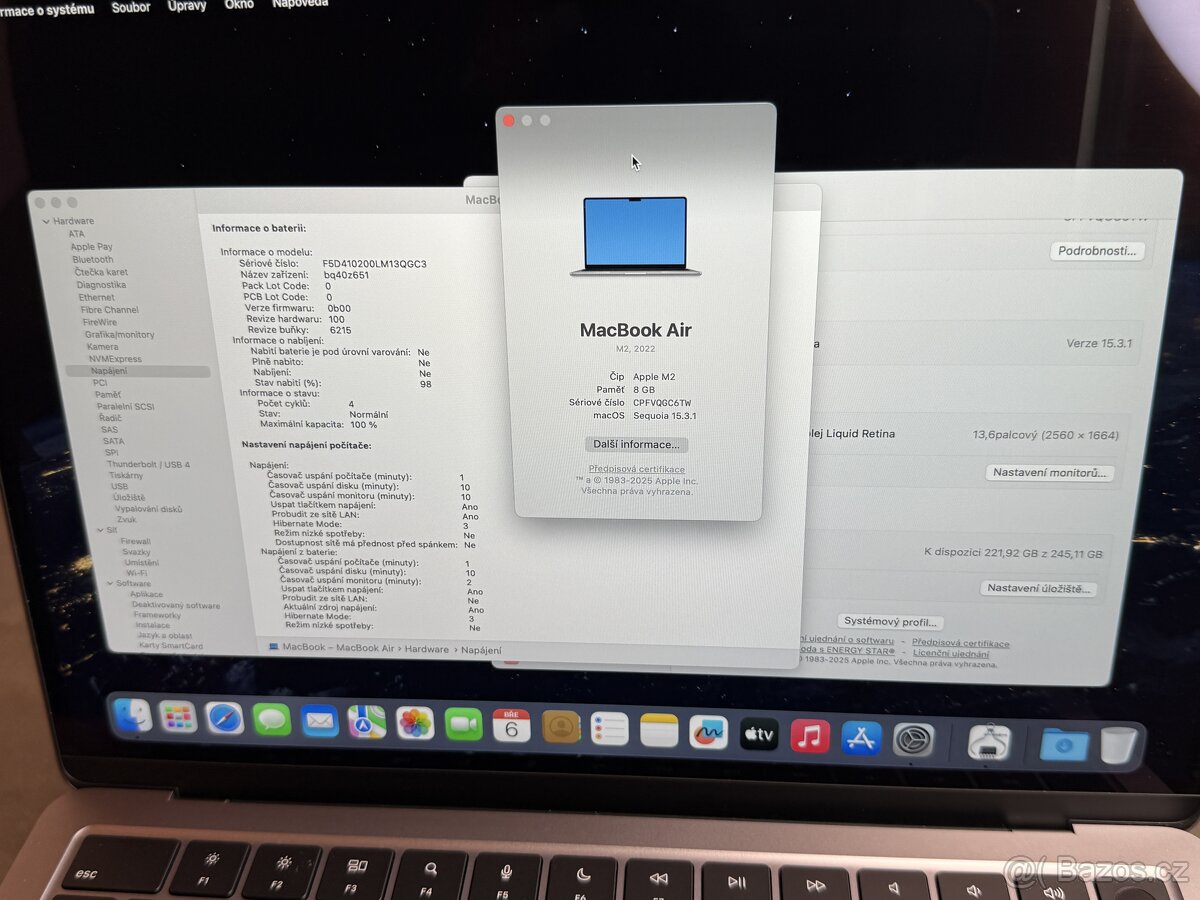The height and width of the screenshot is (900, 1200).
Task: Select Ethernet in the sidebar
Action: point(96,297)
